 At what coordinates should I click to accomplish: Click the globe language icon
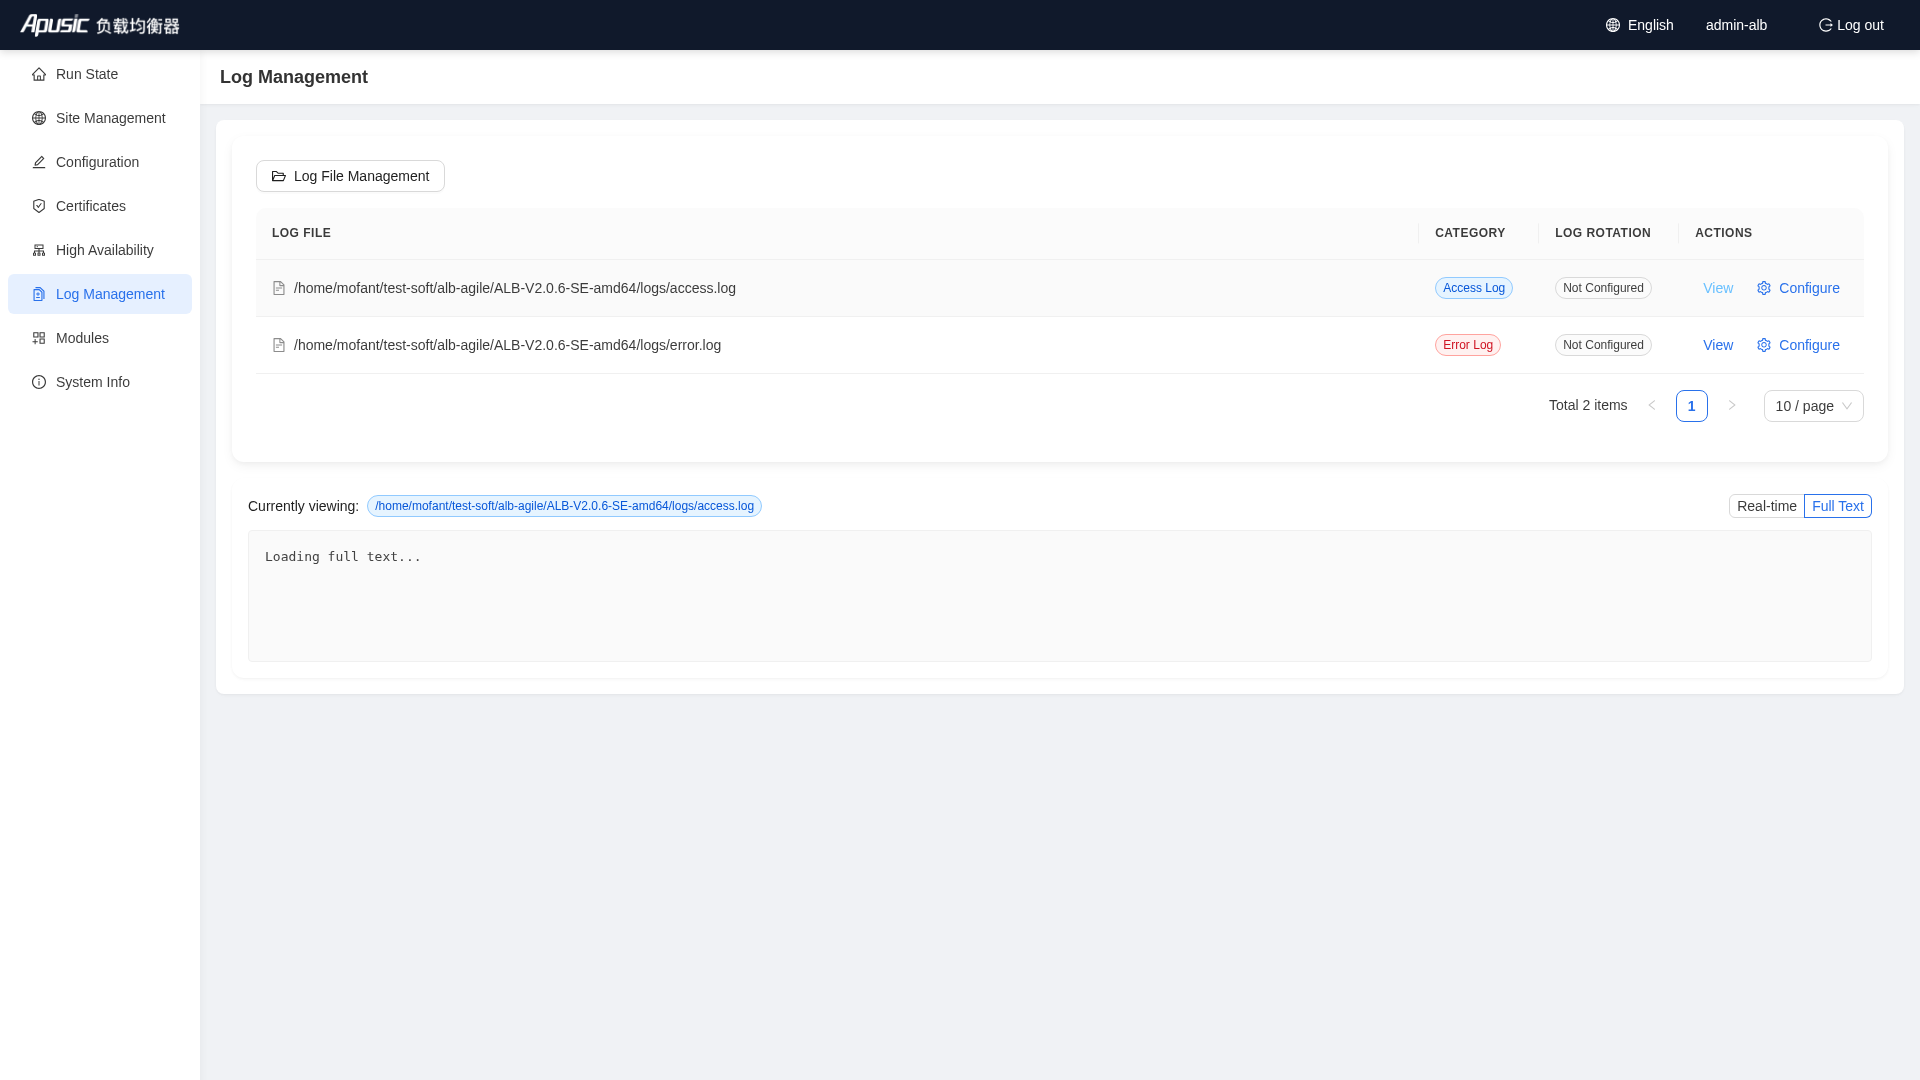1613,25
